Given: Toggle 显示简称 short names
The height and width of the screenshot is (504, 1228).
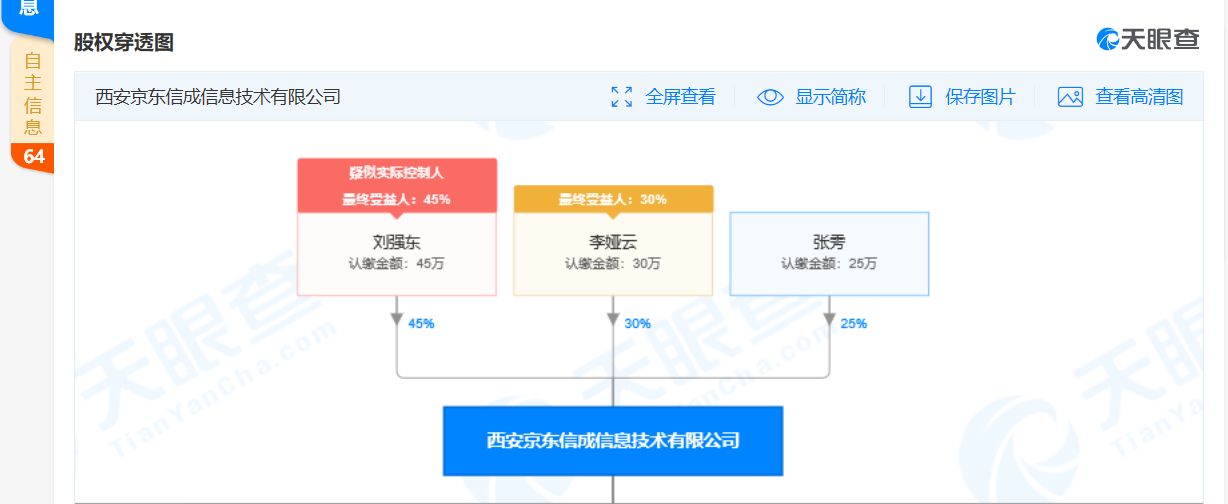Looking at the screenshot, I should point(830,97).
